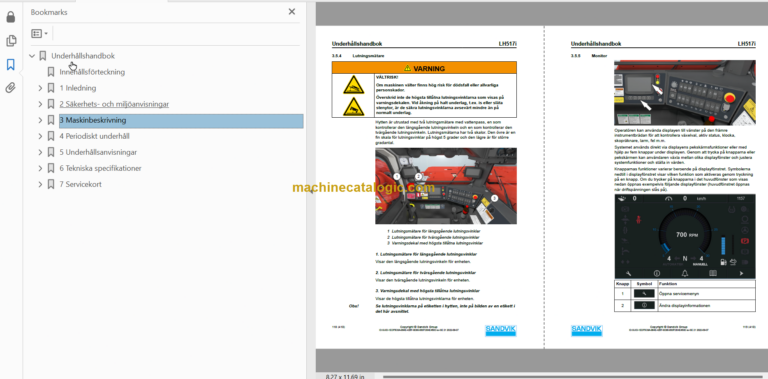Expand the 3 Maskinbeskrivning bookmark
Screen dimensions: 768x379
[40, 120]
